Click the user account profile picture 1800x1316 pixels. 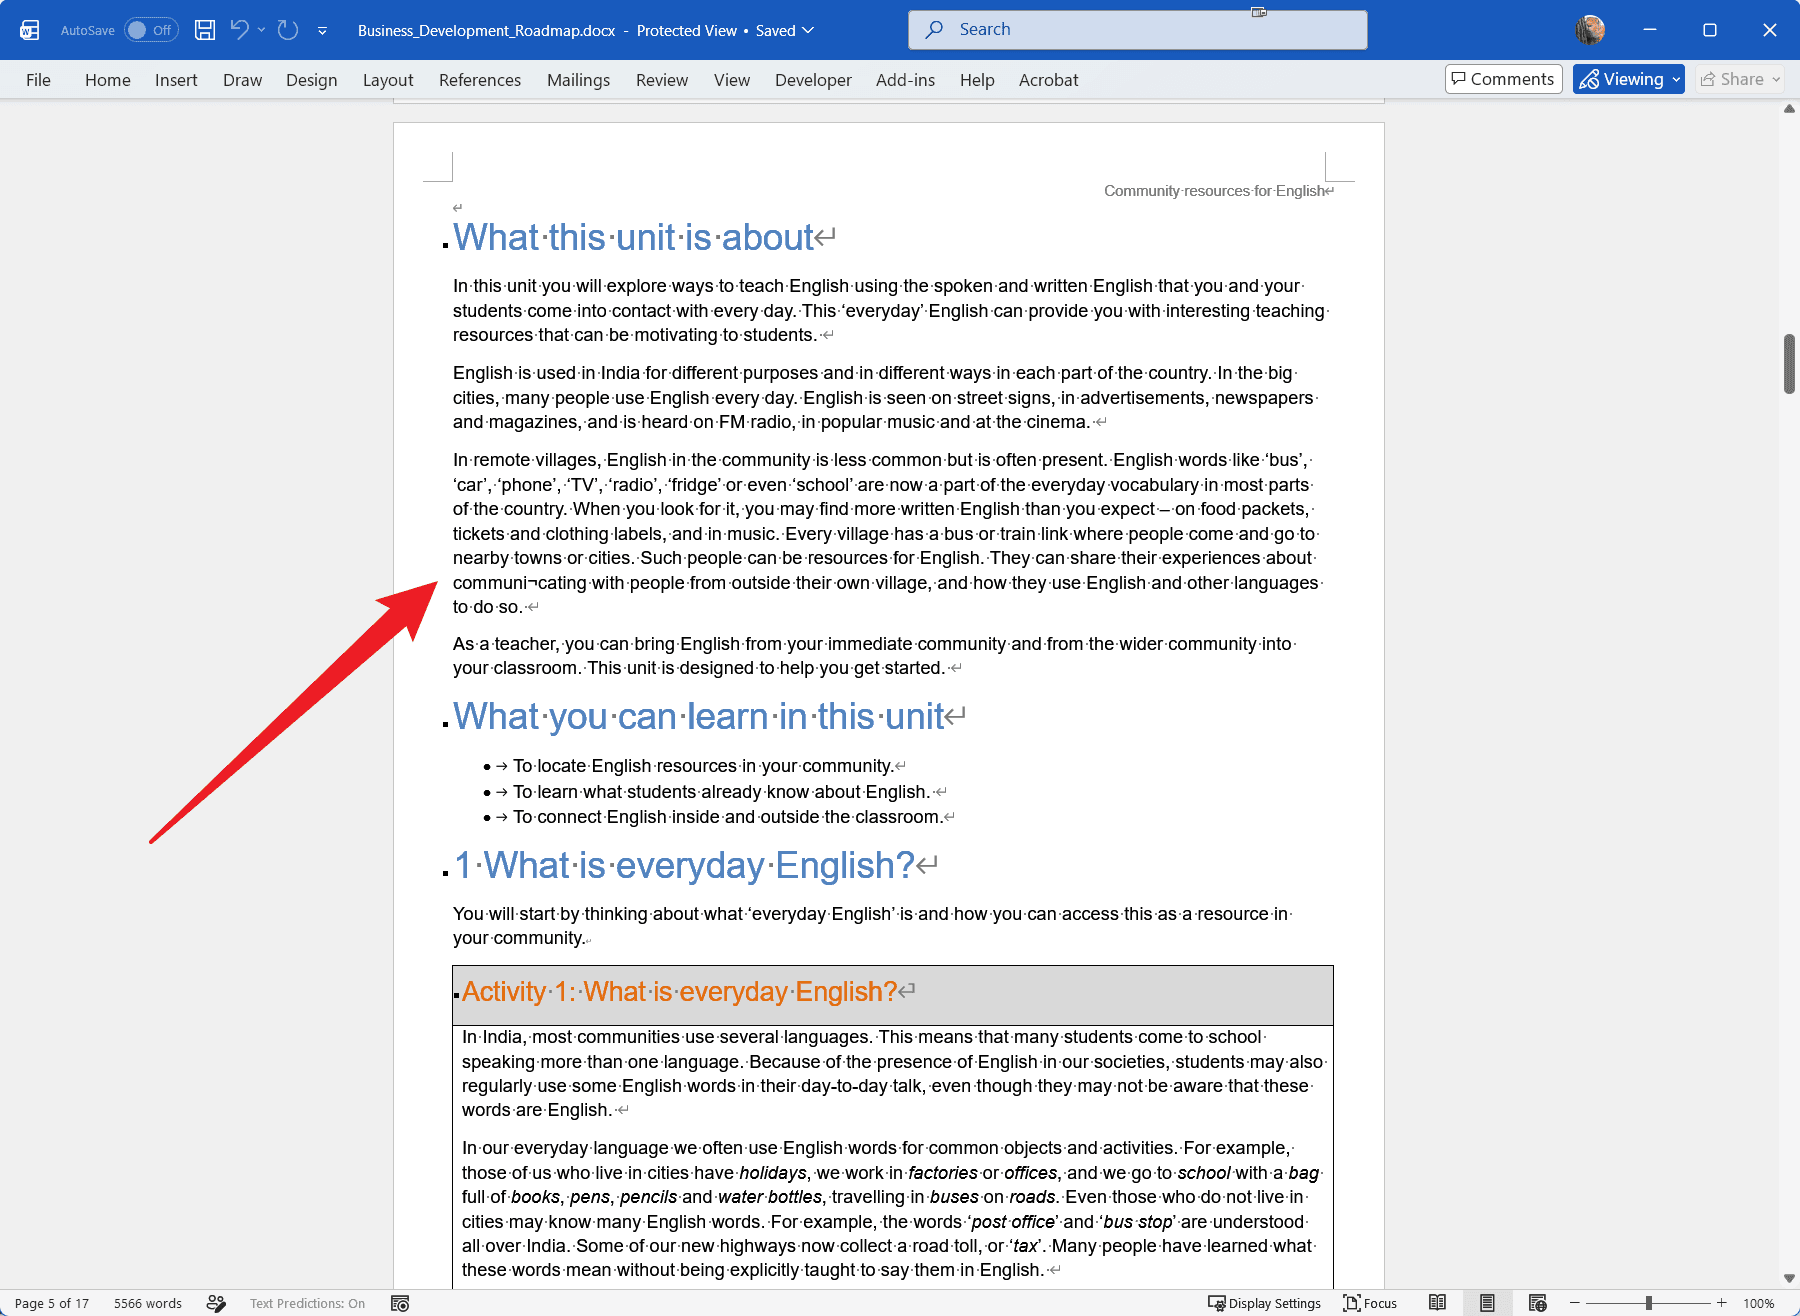[x=1590, y=30]
